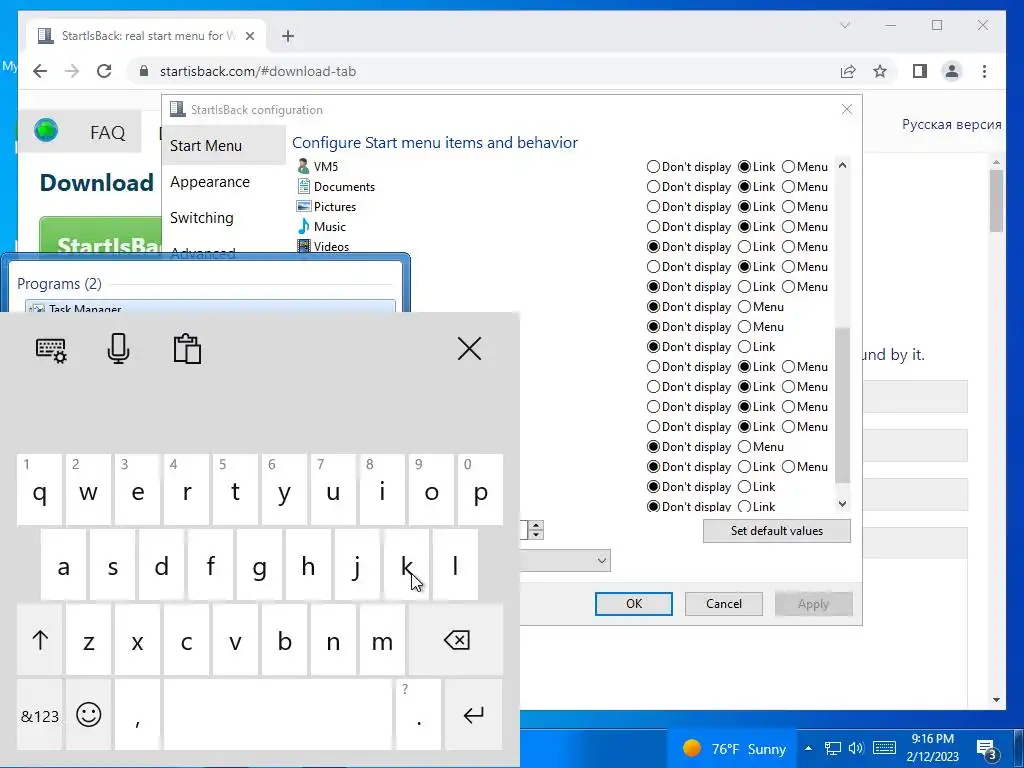Screen dimensions: 1024x768
Task: Tap the enter return key
Action: click(x=473, y=714)
